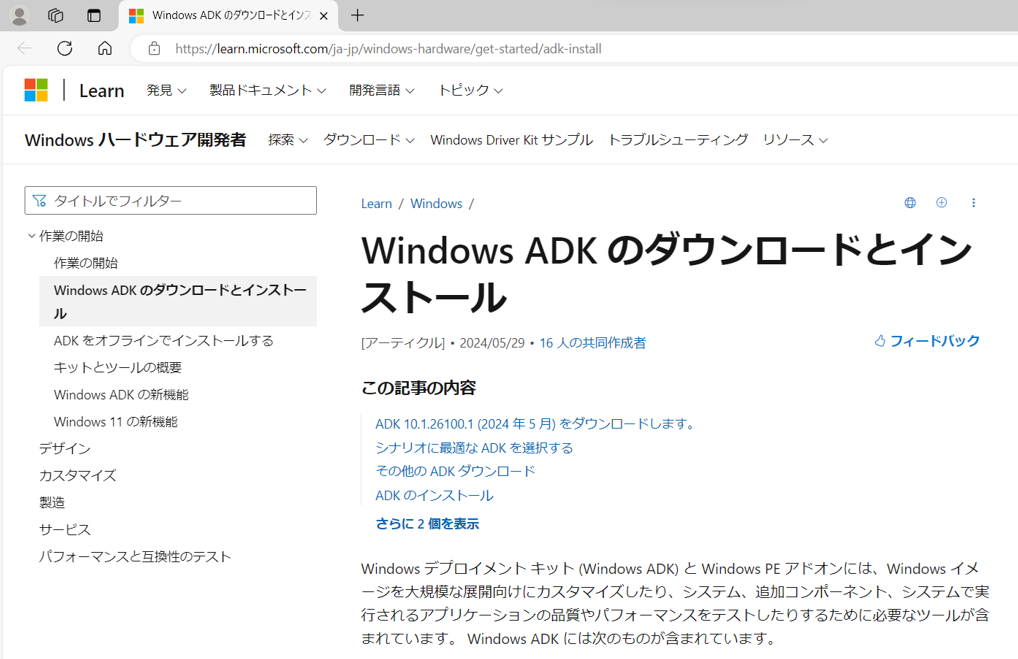Open キットとツールの概要
This screenshot has width=1018, height=659.
[118, 367]
